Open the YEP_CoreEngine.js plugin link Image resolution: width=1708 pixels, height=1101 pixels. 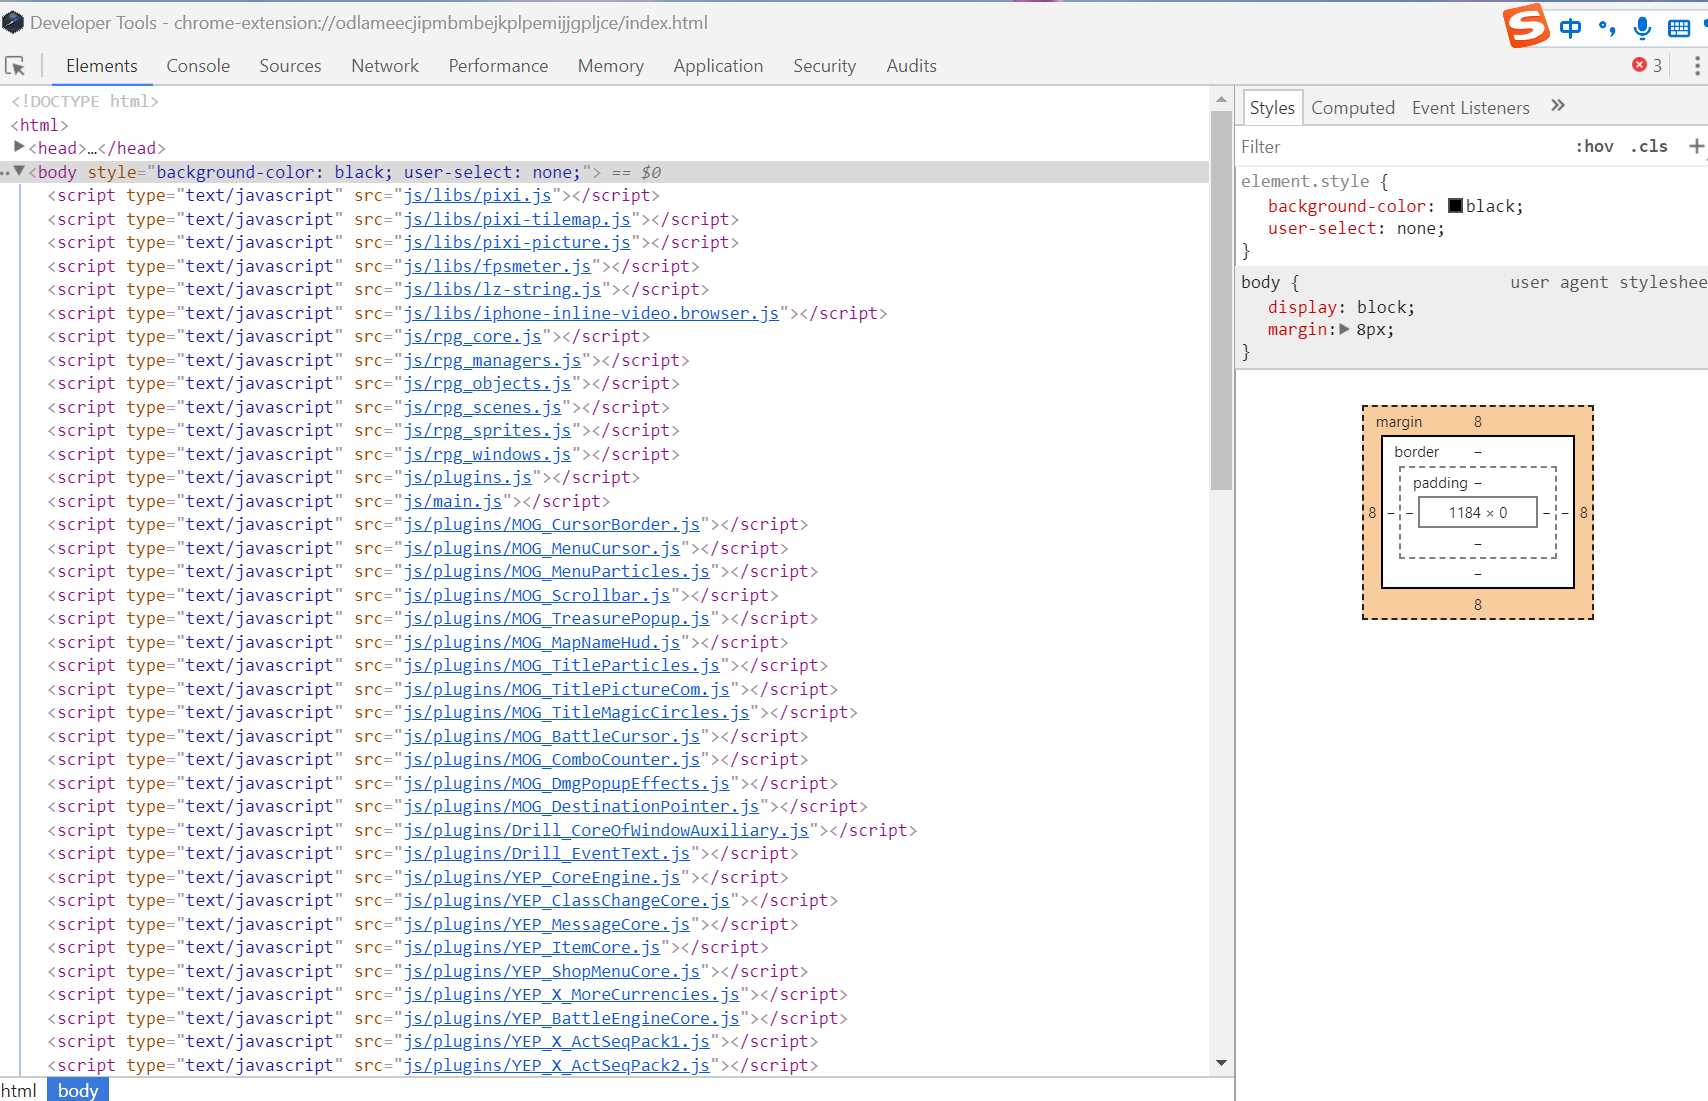coord(542,877)
